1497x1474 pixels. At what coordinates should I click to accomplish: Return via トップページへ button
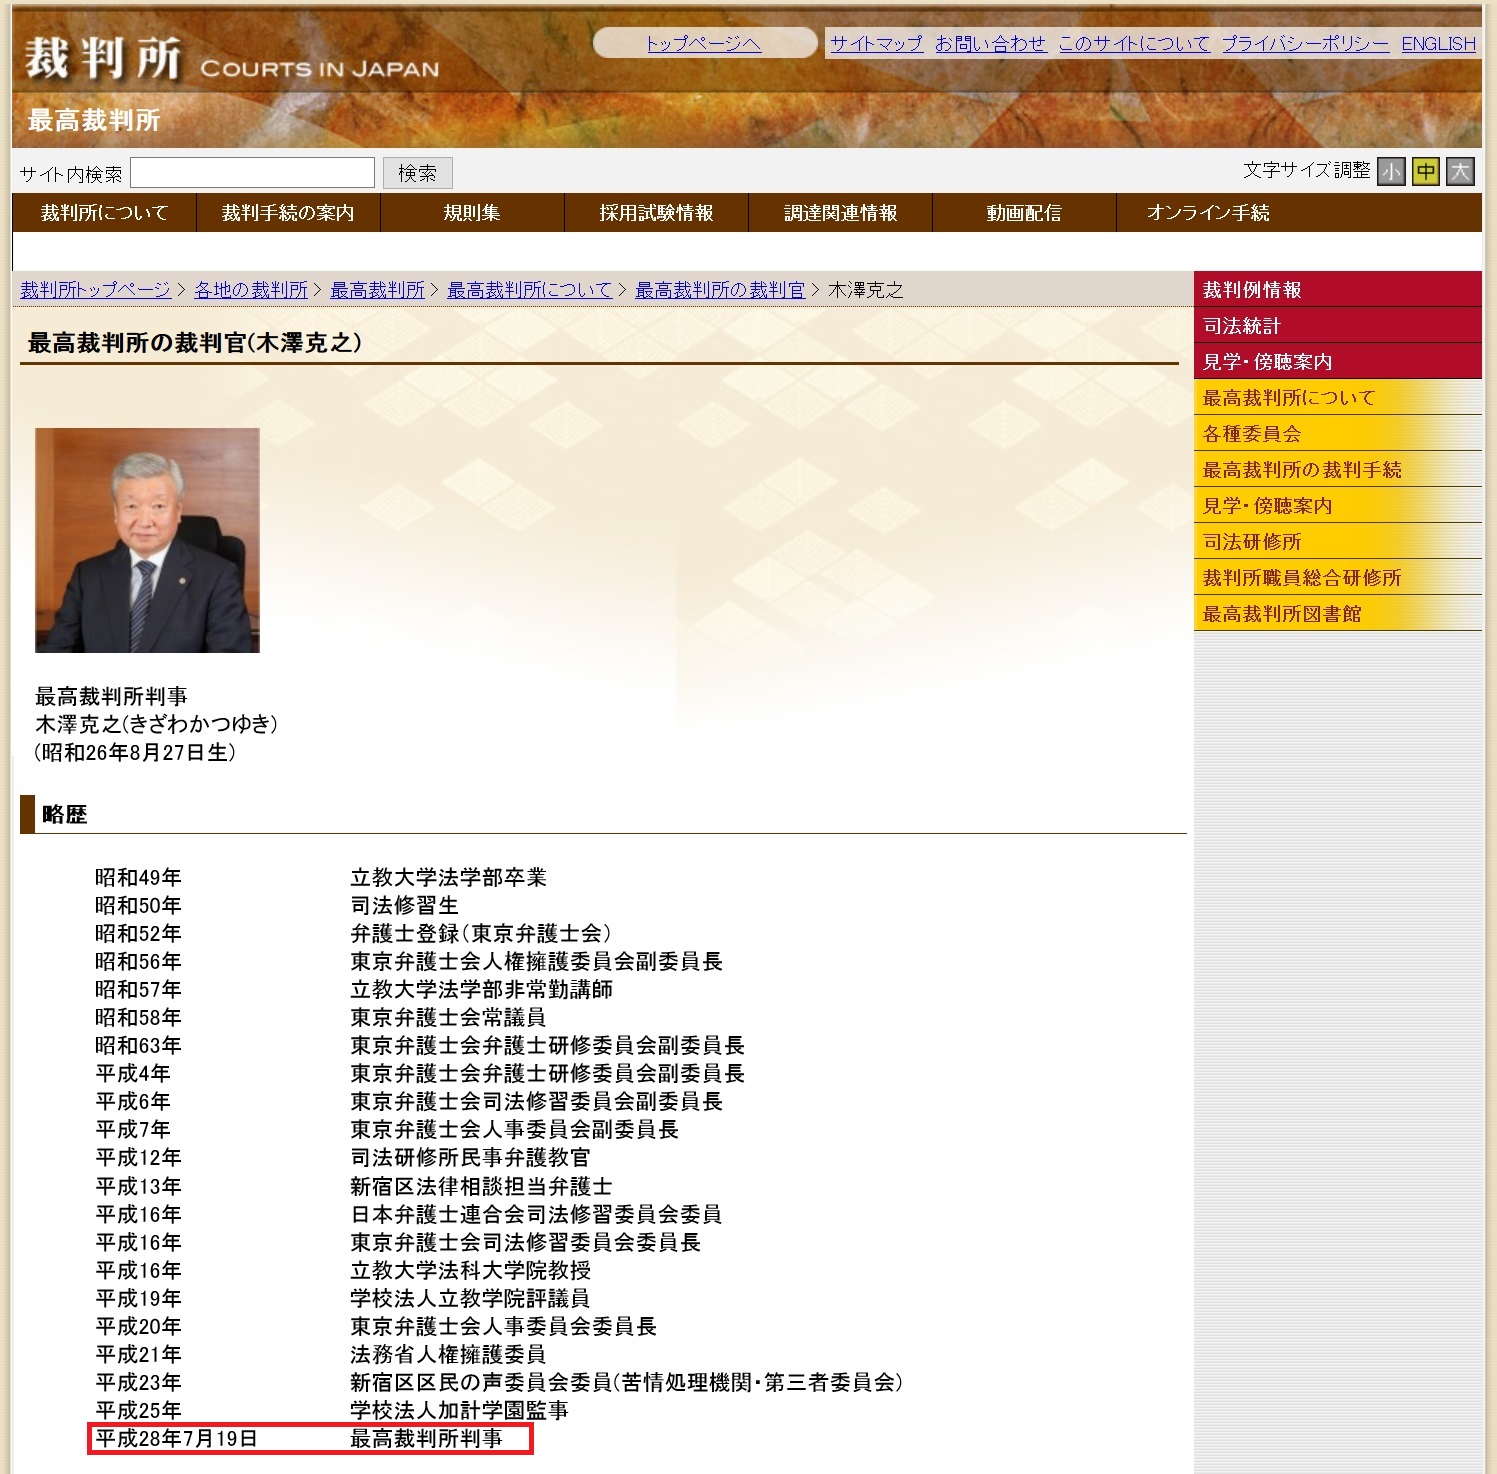pyautogui.click(x=704, y=45)
